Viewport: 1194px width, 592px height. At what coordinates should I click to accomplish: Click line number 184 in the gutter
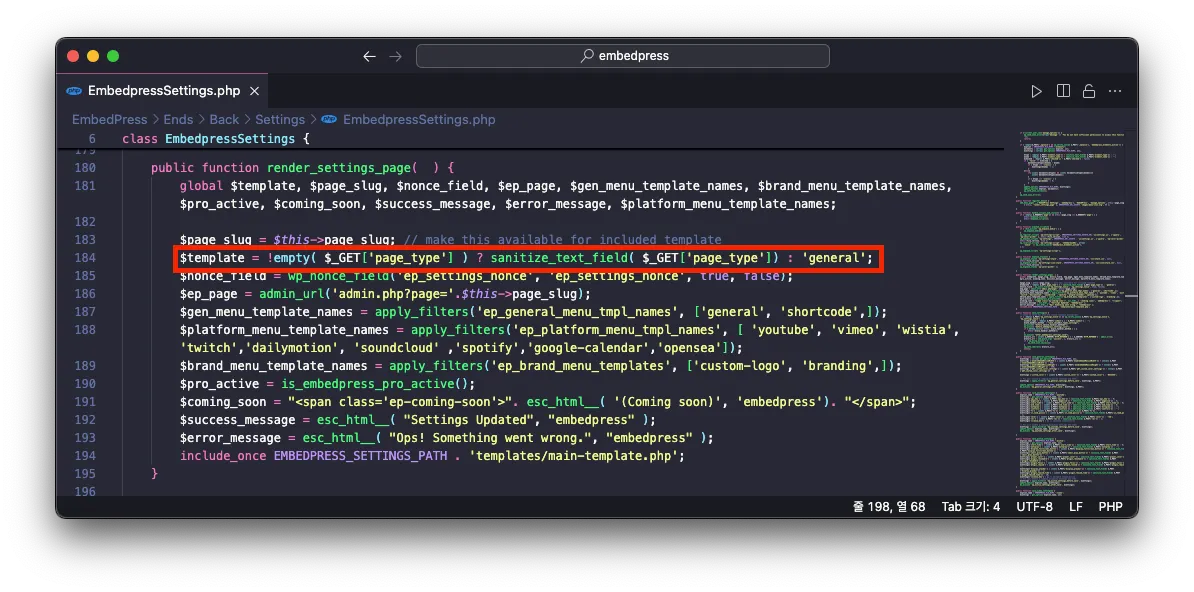click(x=85, y=258)
